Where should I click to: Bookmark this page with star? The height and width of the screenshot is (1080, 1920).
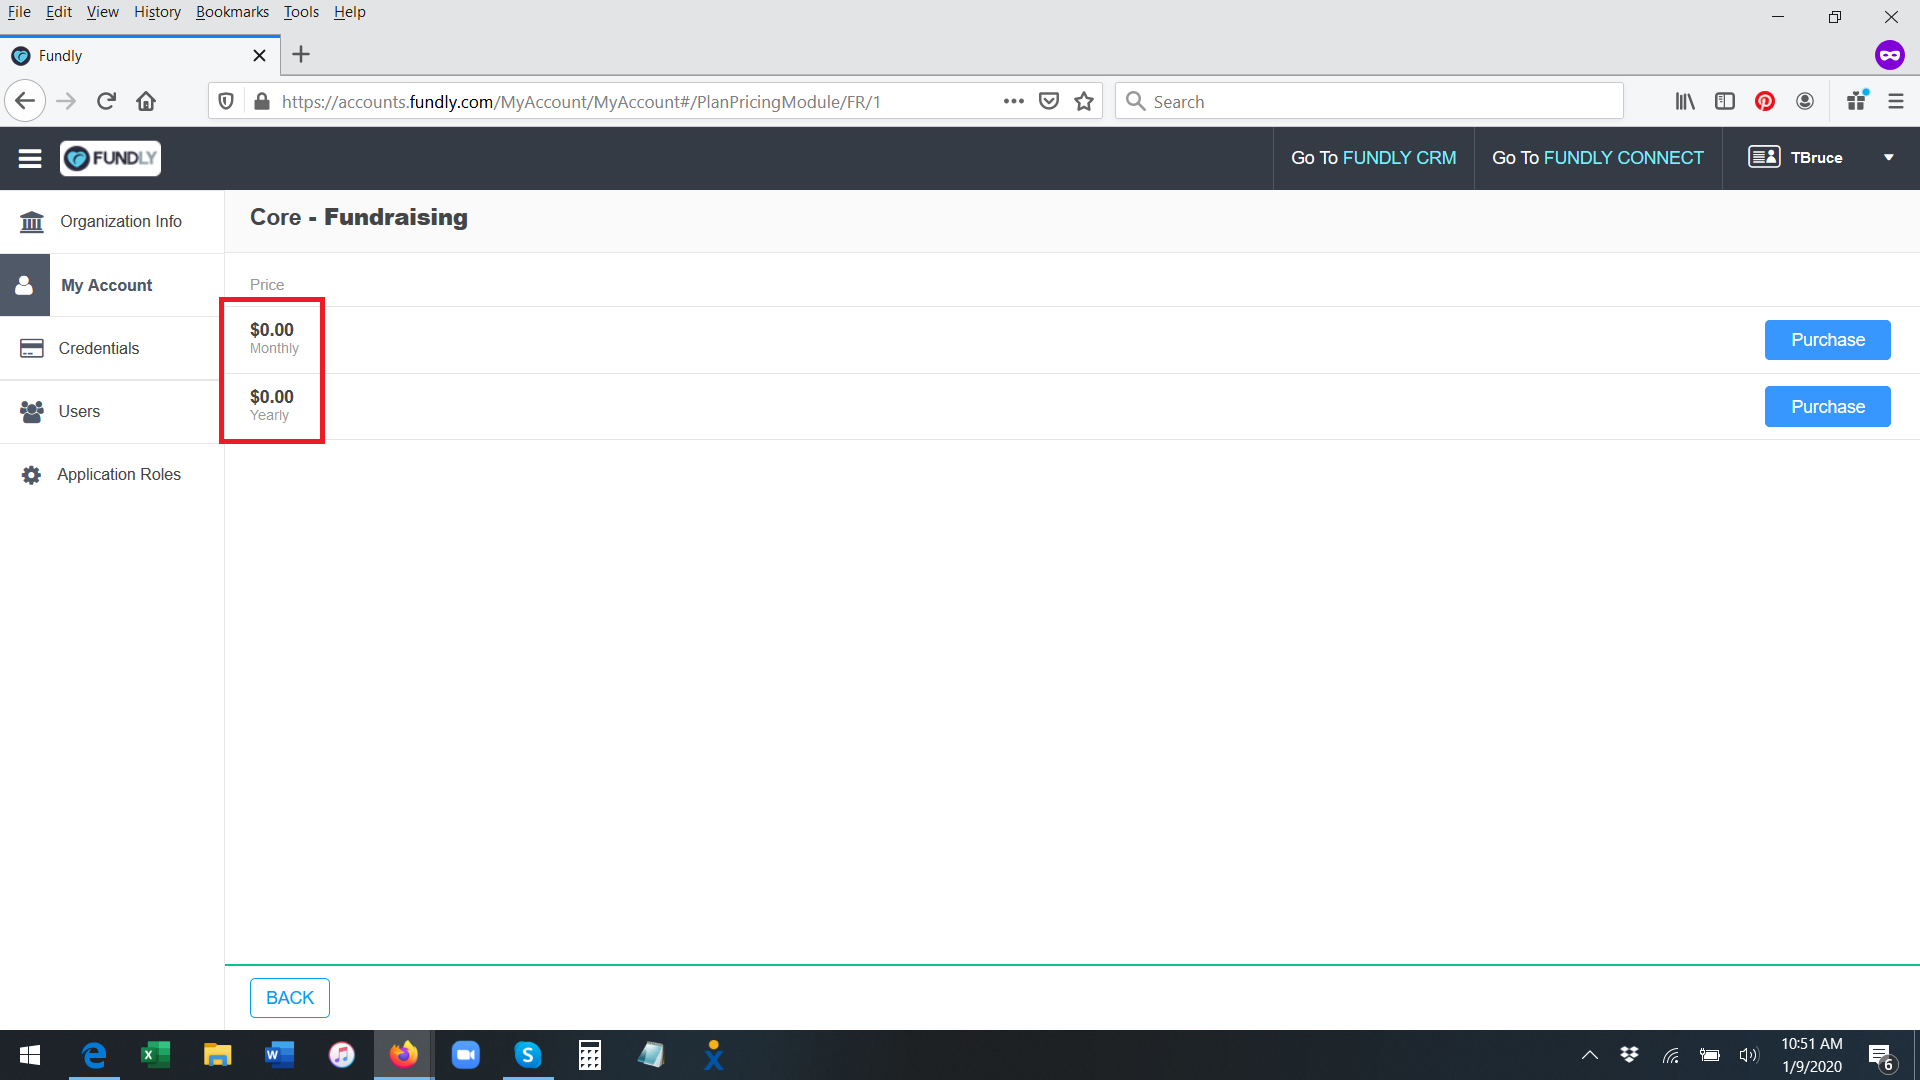pos(1084,101)
